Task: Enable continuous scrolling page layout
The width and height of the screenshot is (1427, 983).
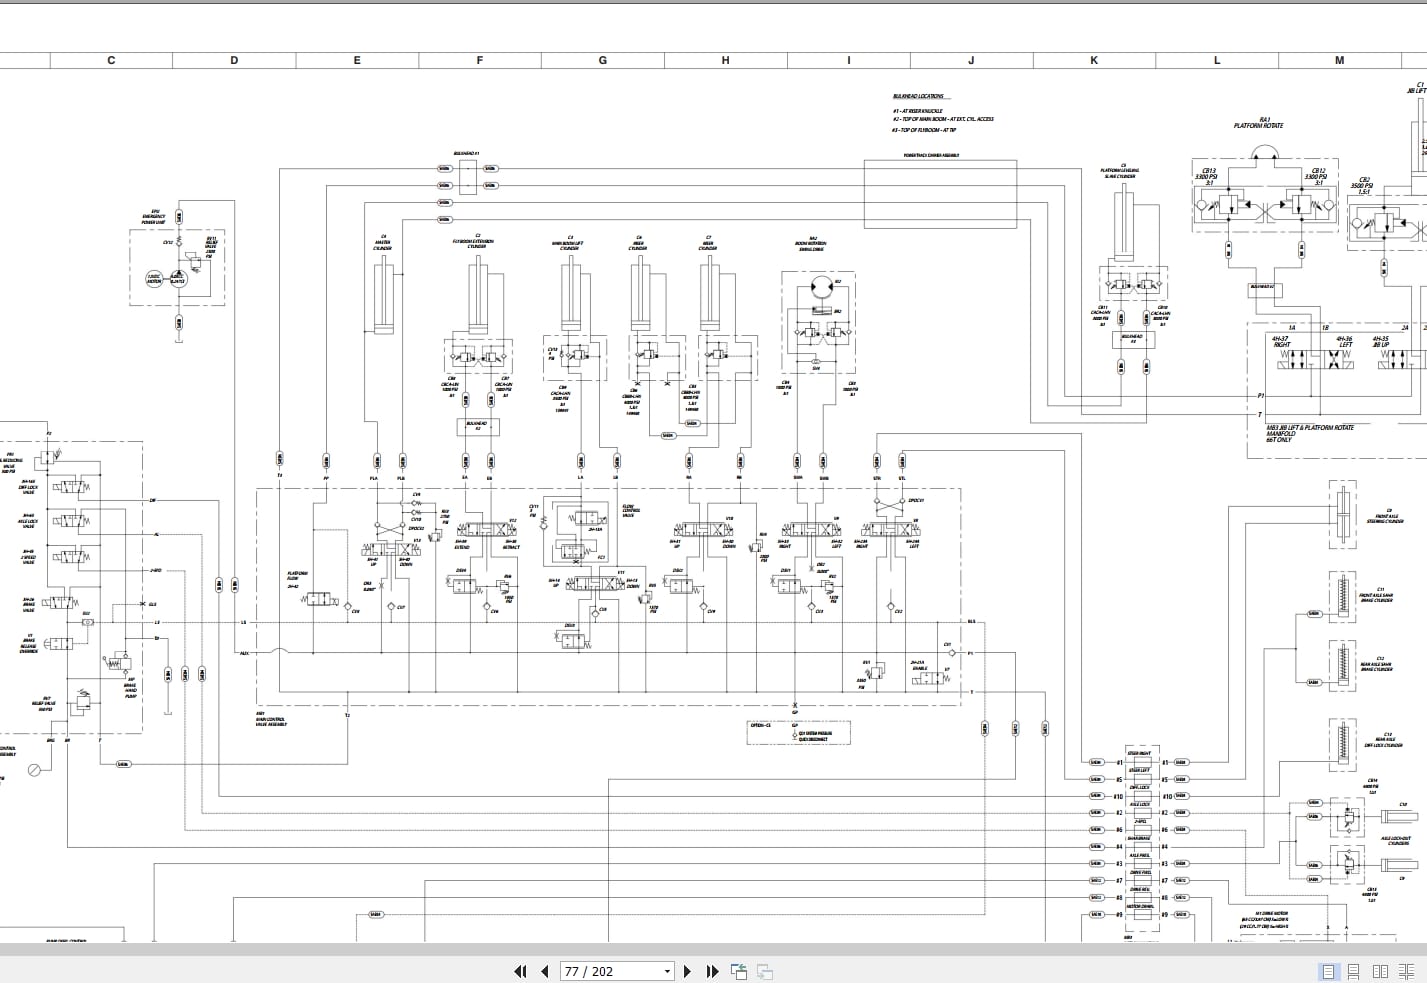Action: click(x=1354, y=971)
